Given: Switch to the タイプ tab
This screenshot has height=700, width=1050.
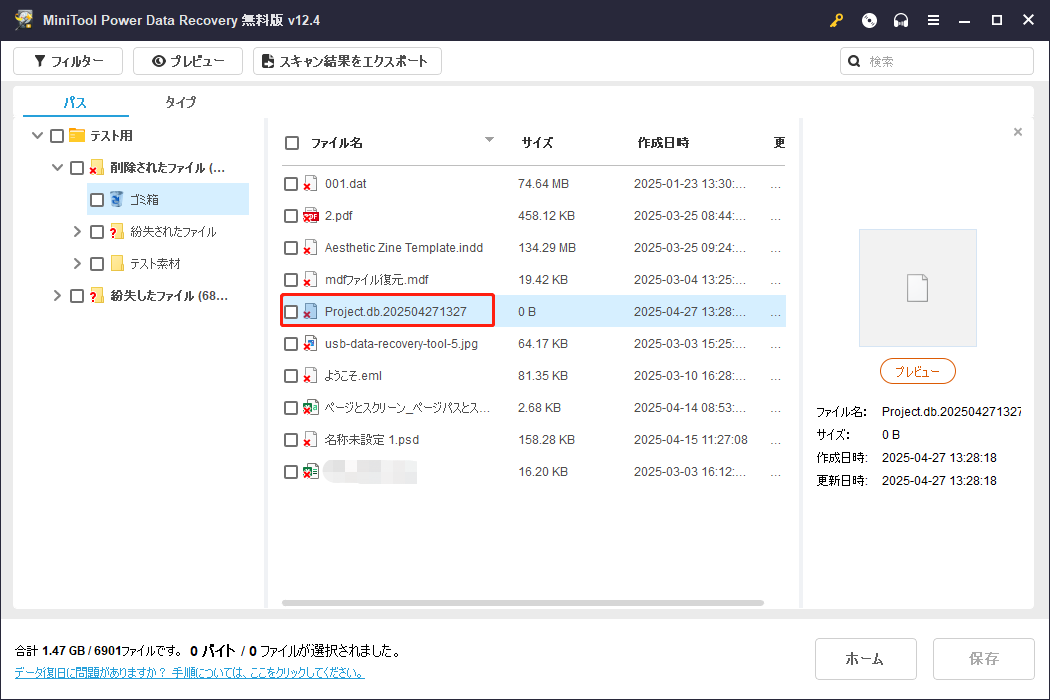Looking at the screenshot, I should 181,102.
